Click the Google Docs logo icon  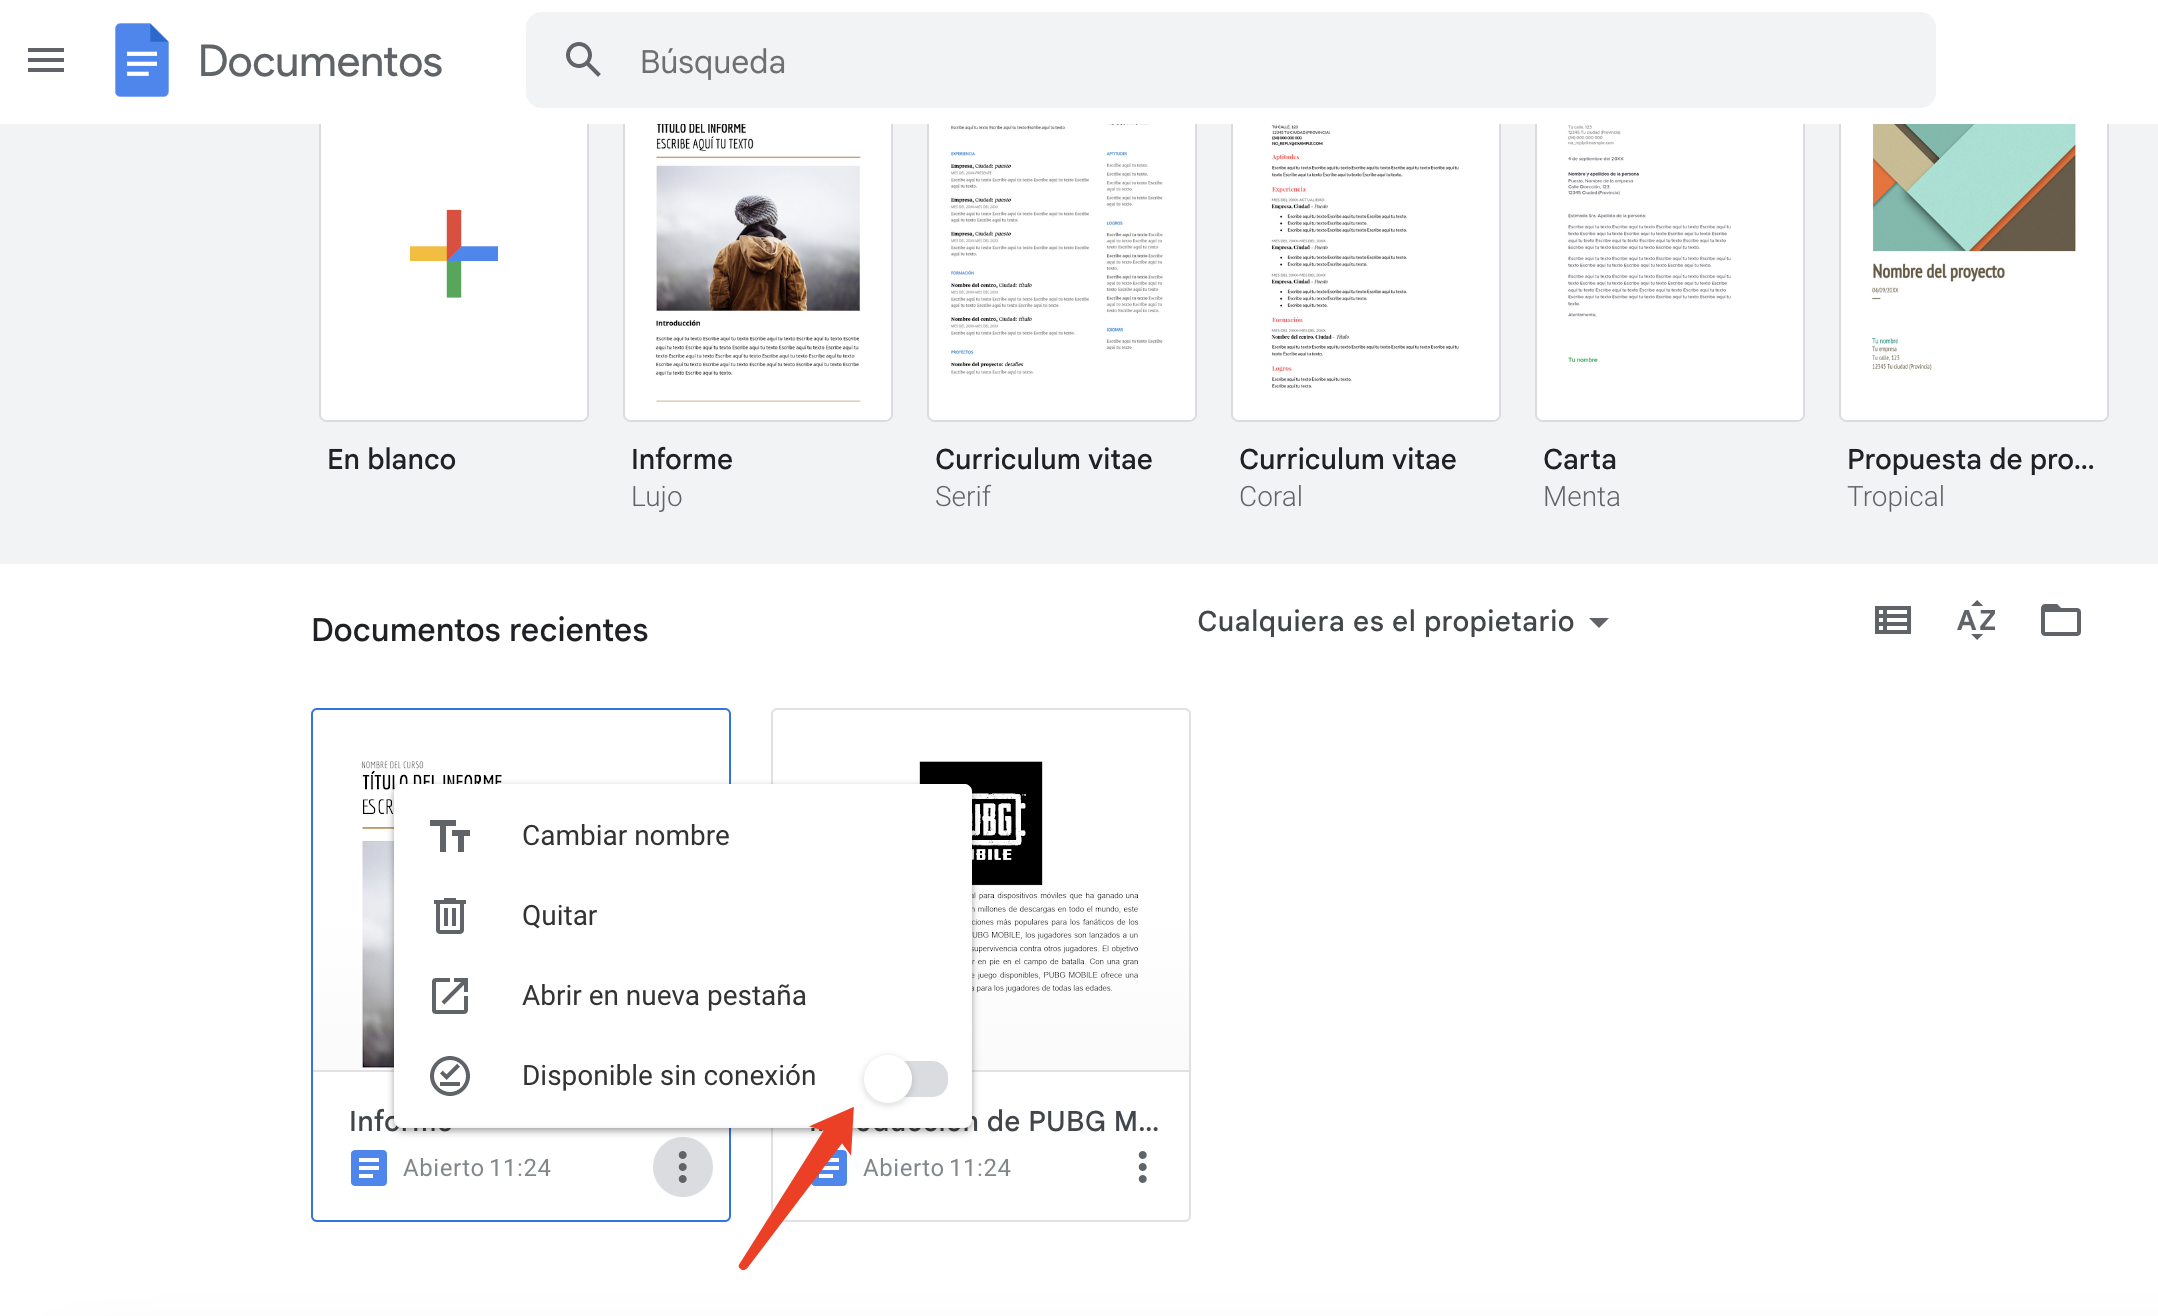141,61
